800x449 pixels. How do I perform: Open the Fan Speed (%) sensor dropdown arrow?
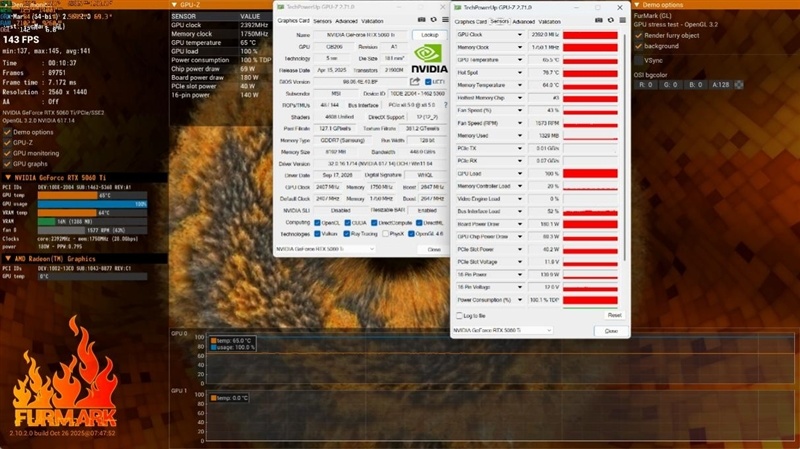coord(519,111)
